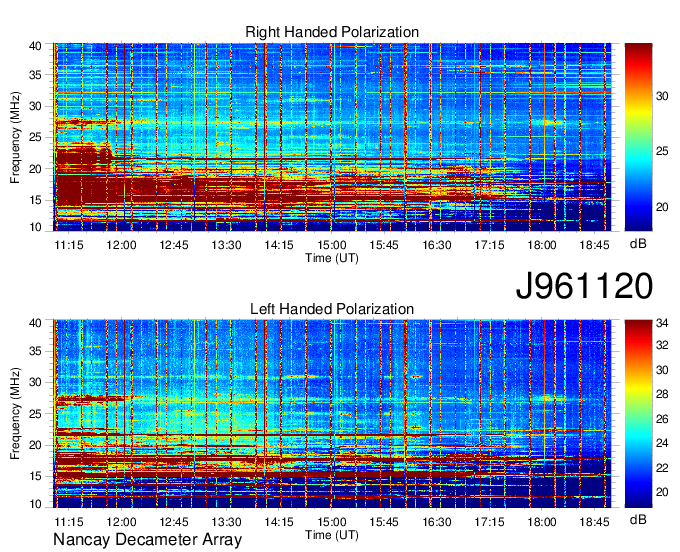680x552 pixels.
Task: Click the 15:45 time tick under the Left Handed plot
Action: [384, 522]
